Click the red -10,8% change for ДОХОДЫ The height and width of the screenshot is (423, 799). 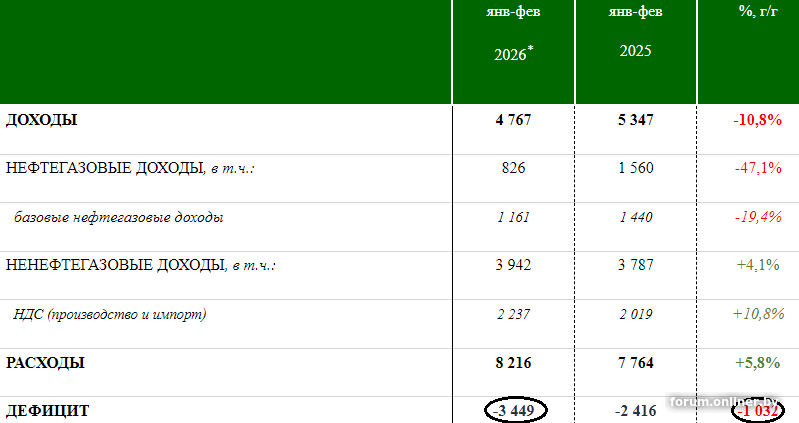[757, 120]
